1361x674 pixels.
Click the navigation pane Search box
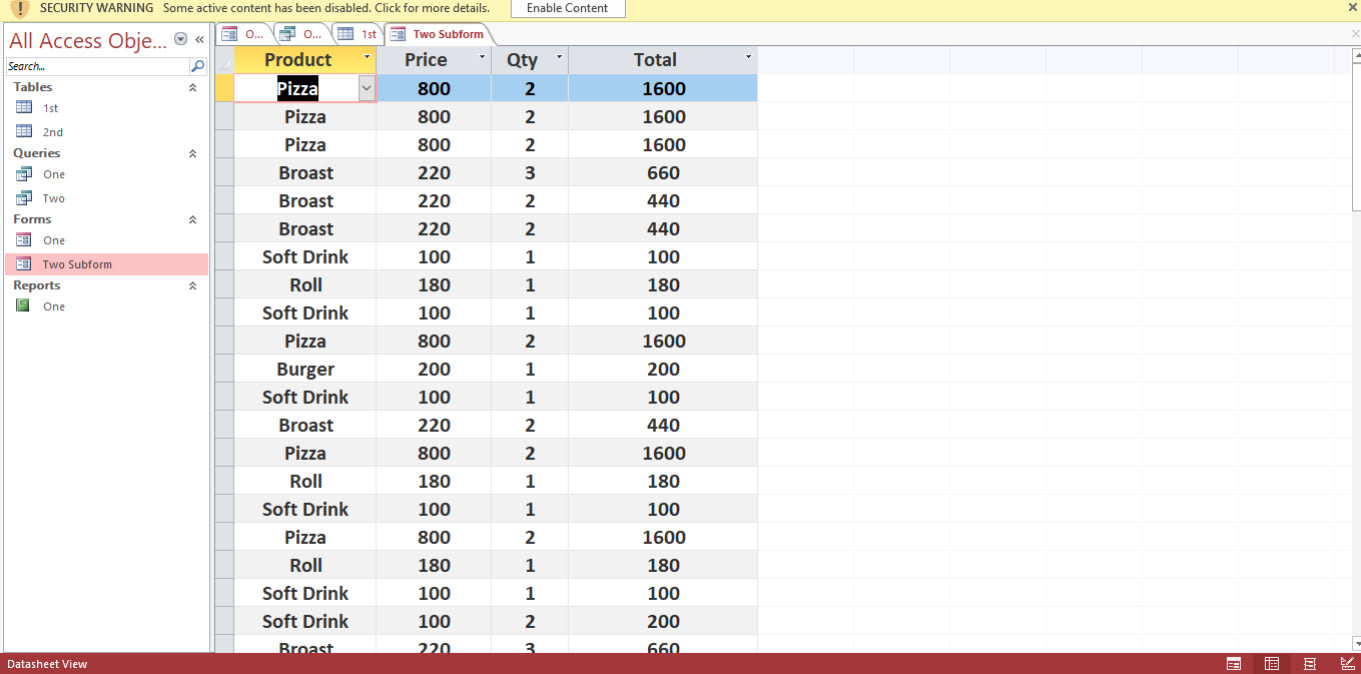pyautogui.click(x=97, y=66)
